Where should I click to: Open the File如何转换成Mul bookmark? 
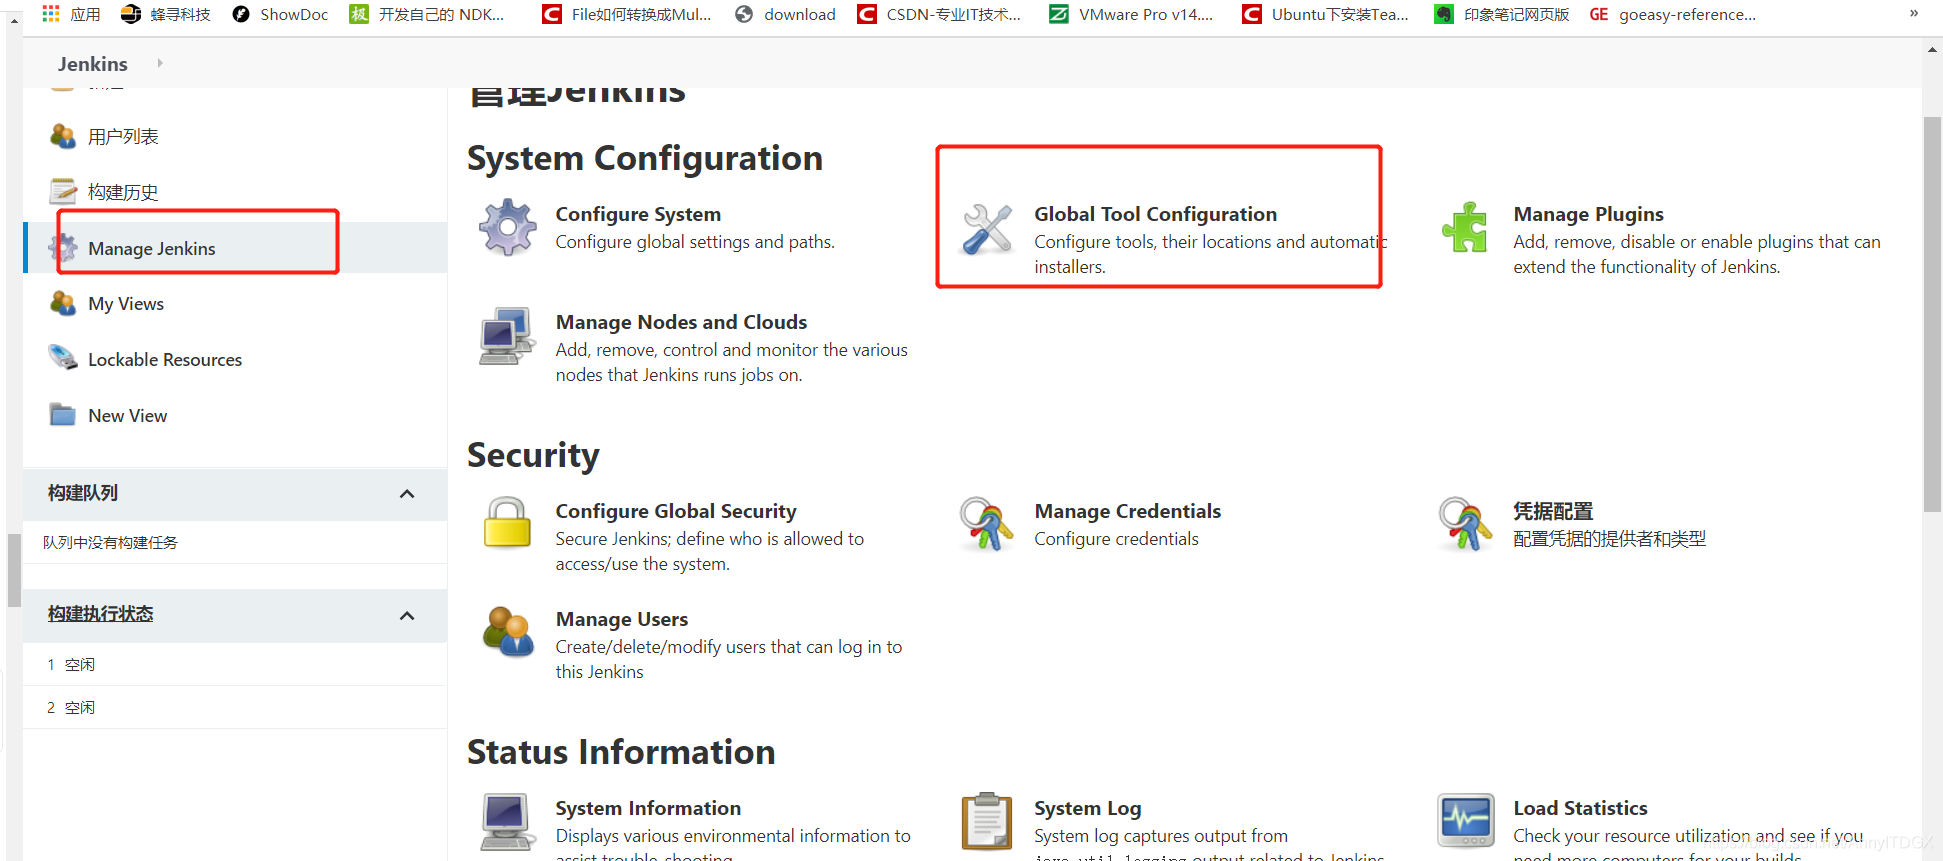pyautogui.click(x=627, y=14)
